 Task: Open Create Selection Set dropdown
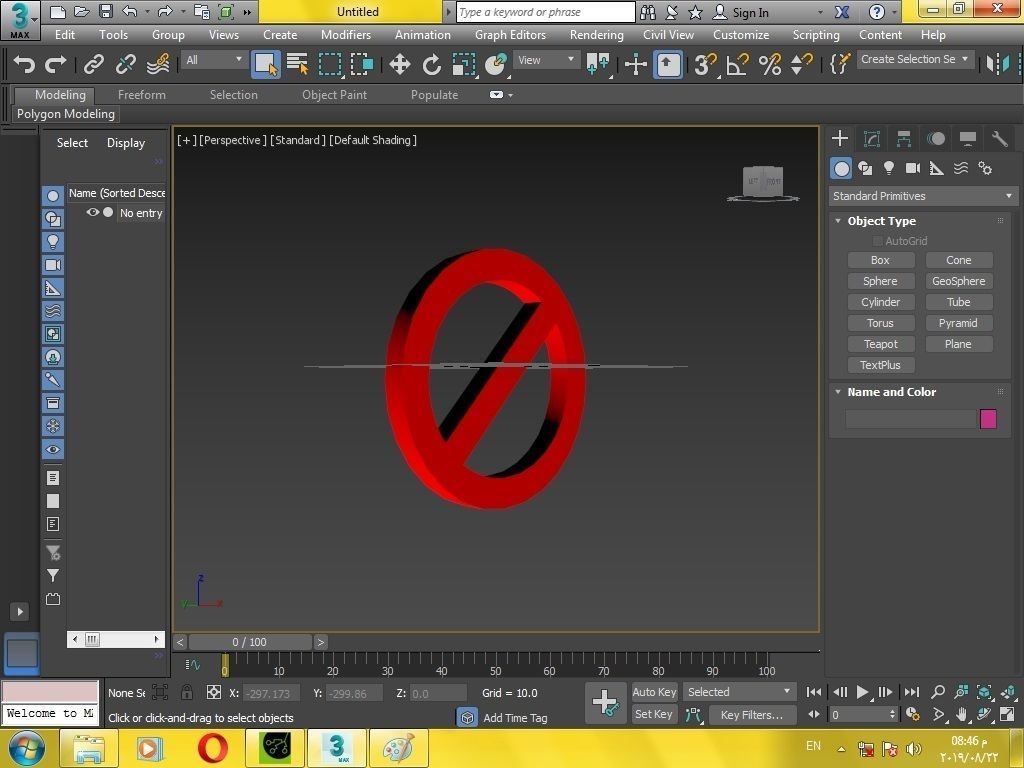[x=916, y=59]
